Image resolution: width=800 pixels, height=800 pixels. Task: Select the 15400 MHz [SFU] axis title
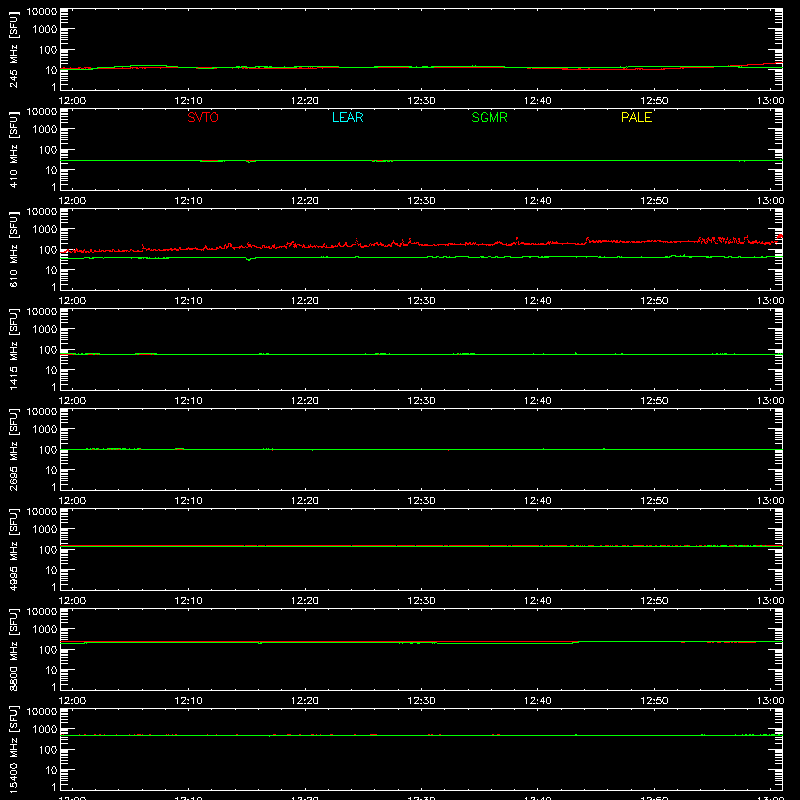pos(14,749)
